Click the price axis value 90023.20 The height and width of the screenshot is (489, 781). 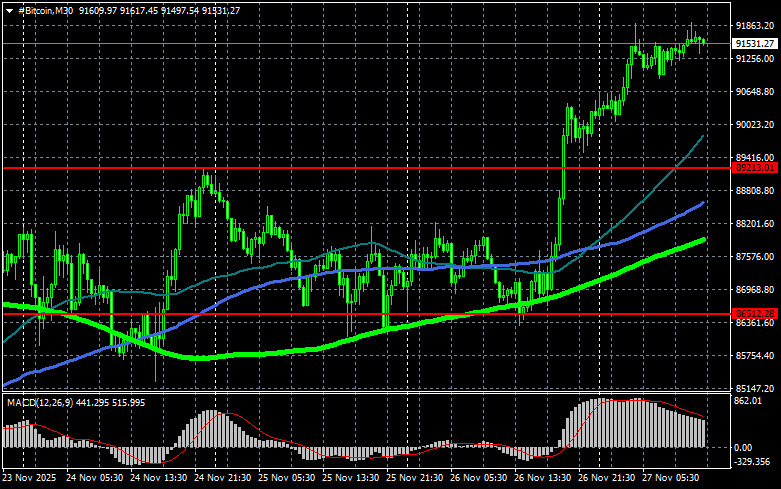pos(755,124)
